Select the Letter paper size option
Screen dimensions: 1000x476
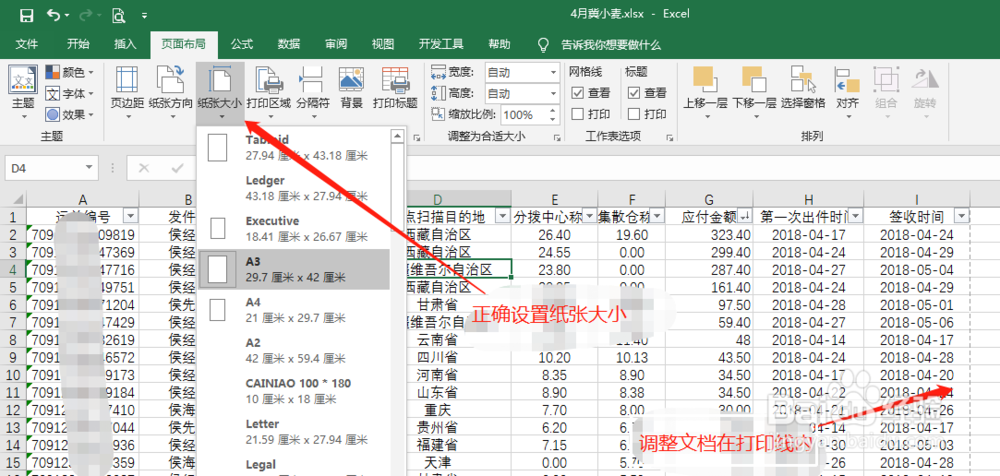tap(293, 431)
